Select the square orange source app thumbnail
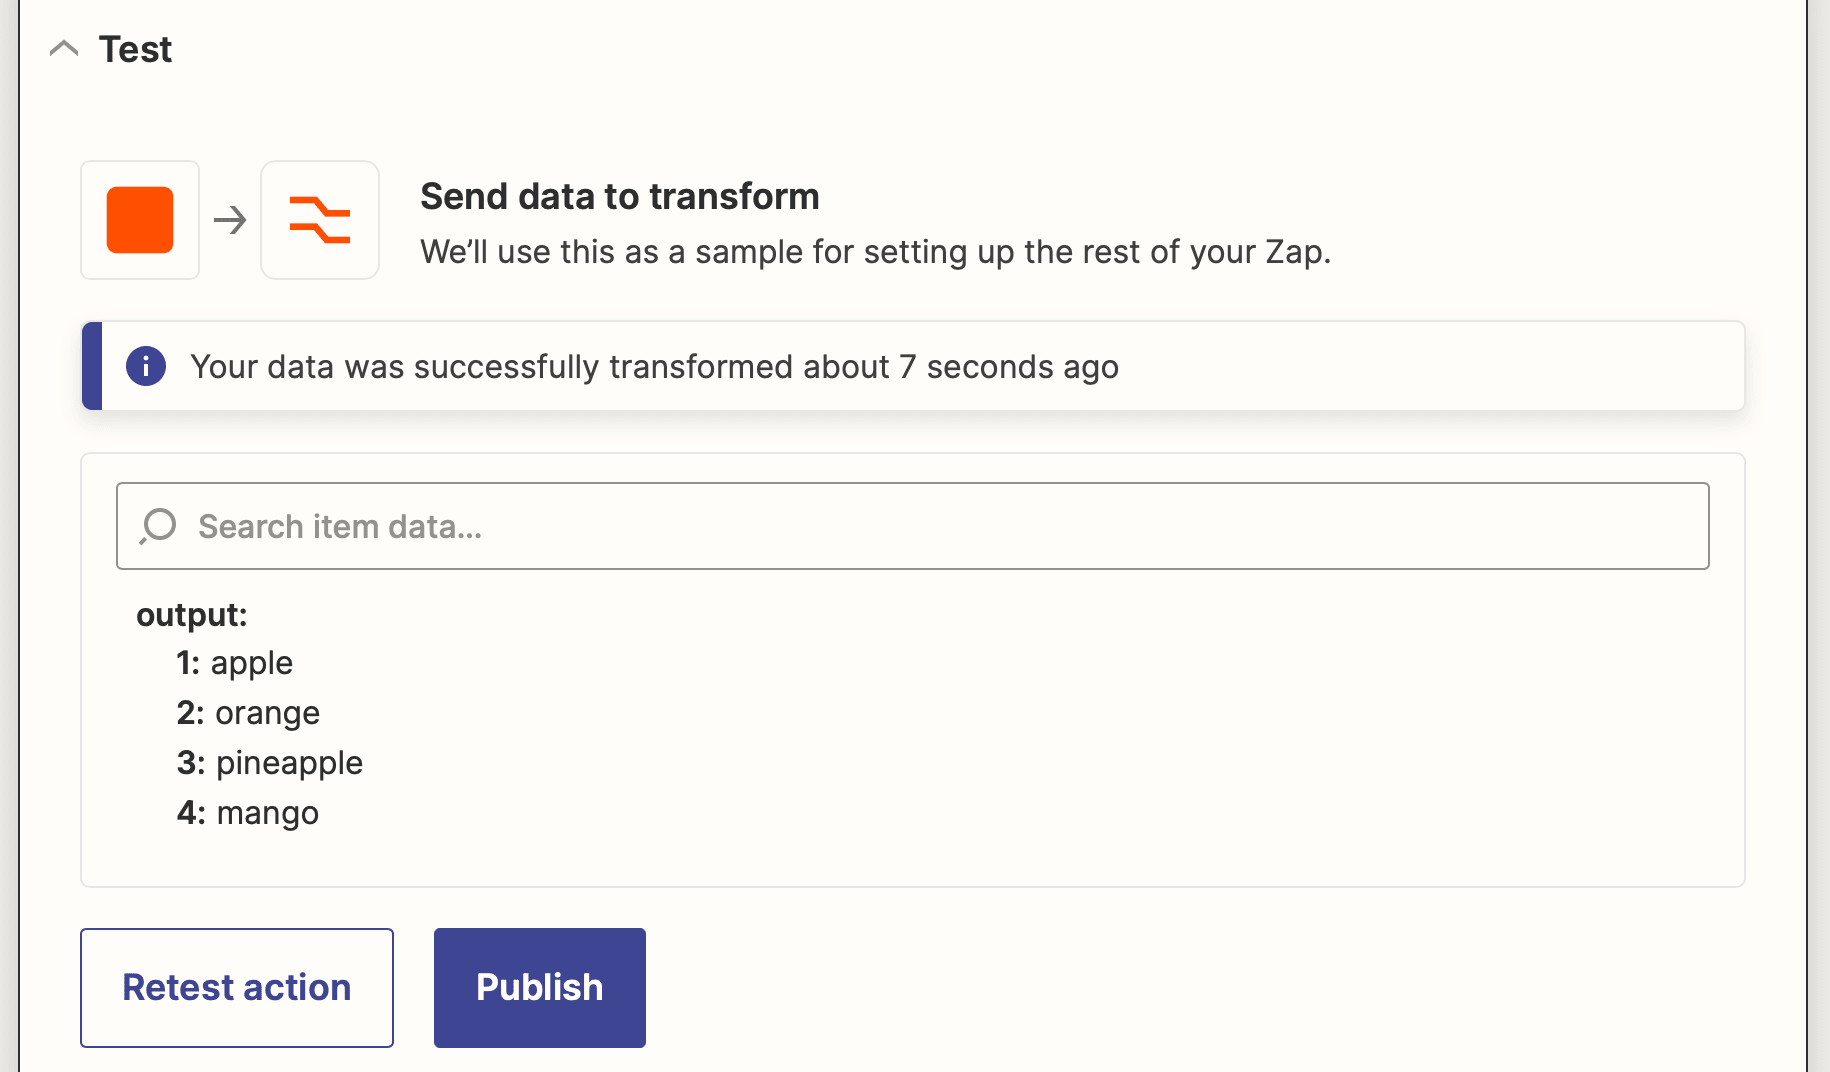This screenshot has width=1830, height=1072. coord(139,220)
